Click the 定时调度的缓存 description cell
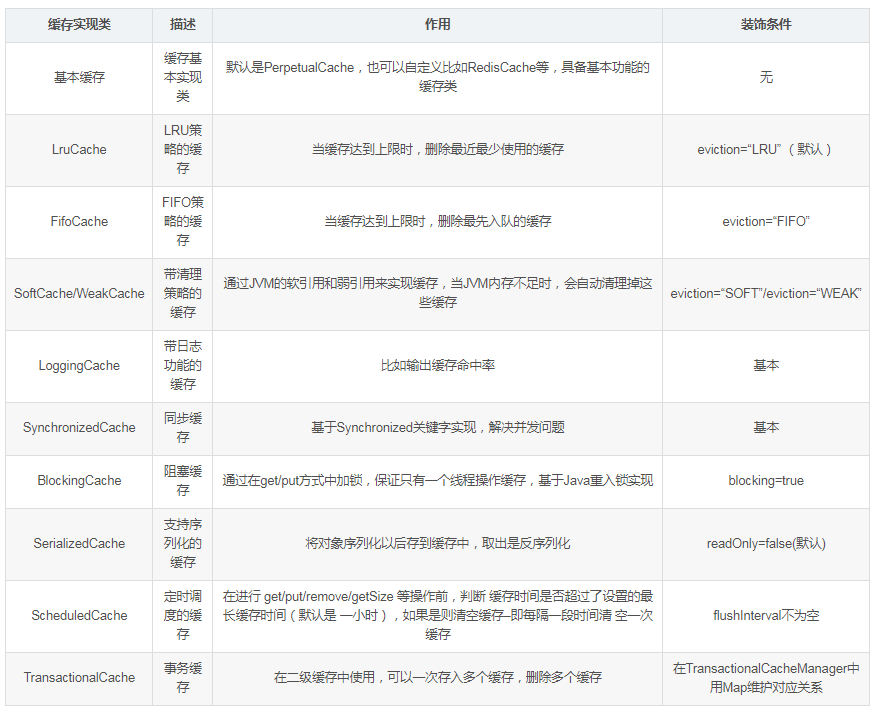 [183, 616]
